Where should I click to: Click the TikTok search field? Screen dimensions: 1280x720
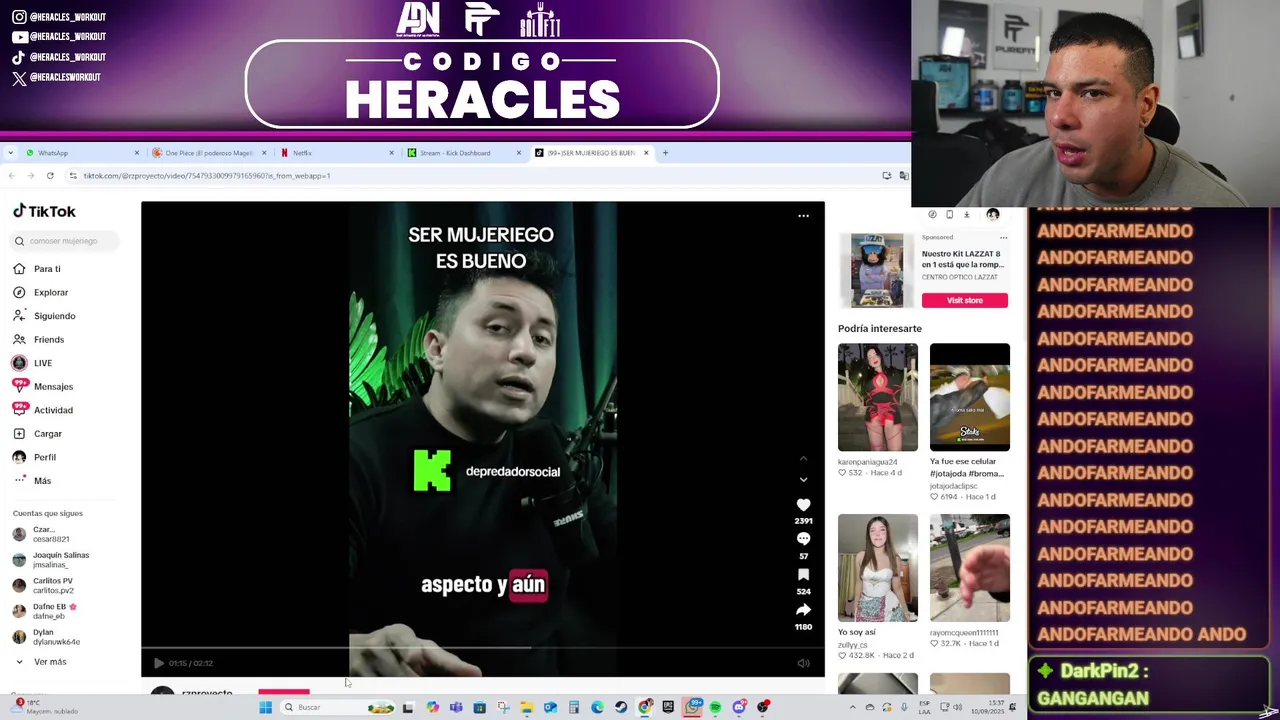[66, 241]
